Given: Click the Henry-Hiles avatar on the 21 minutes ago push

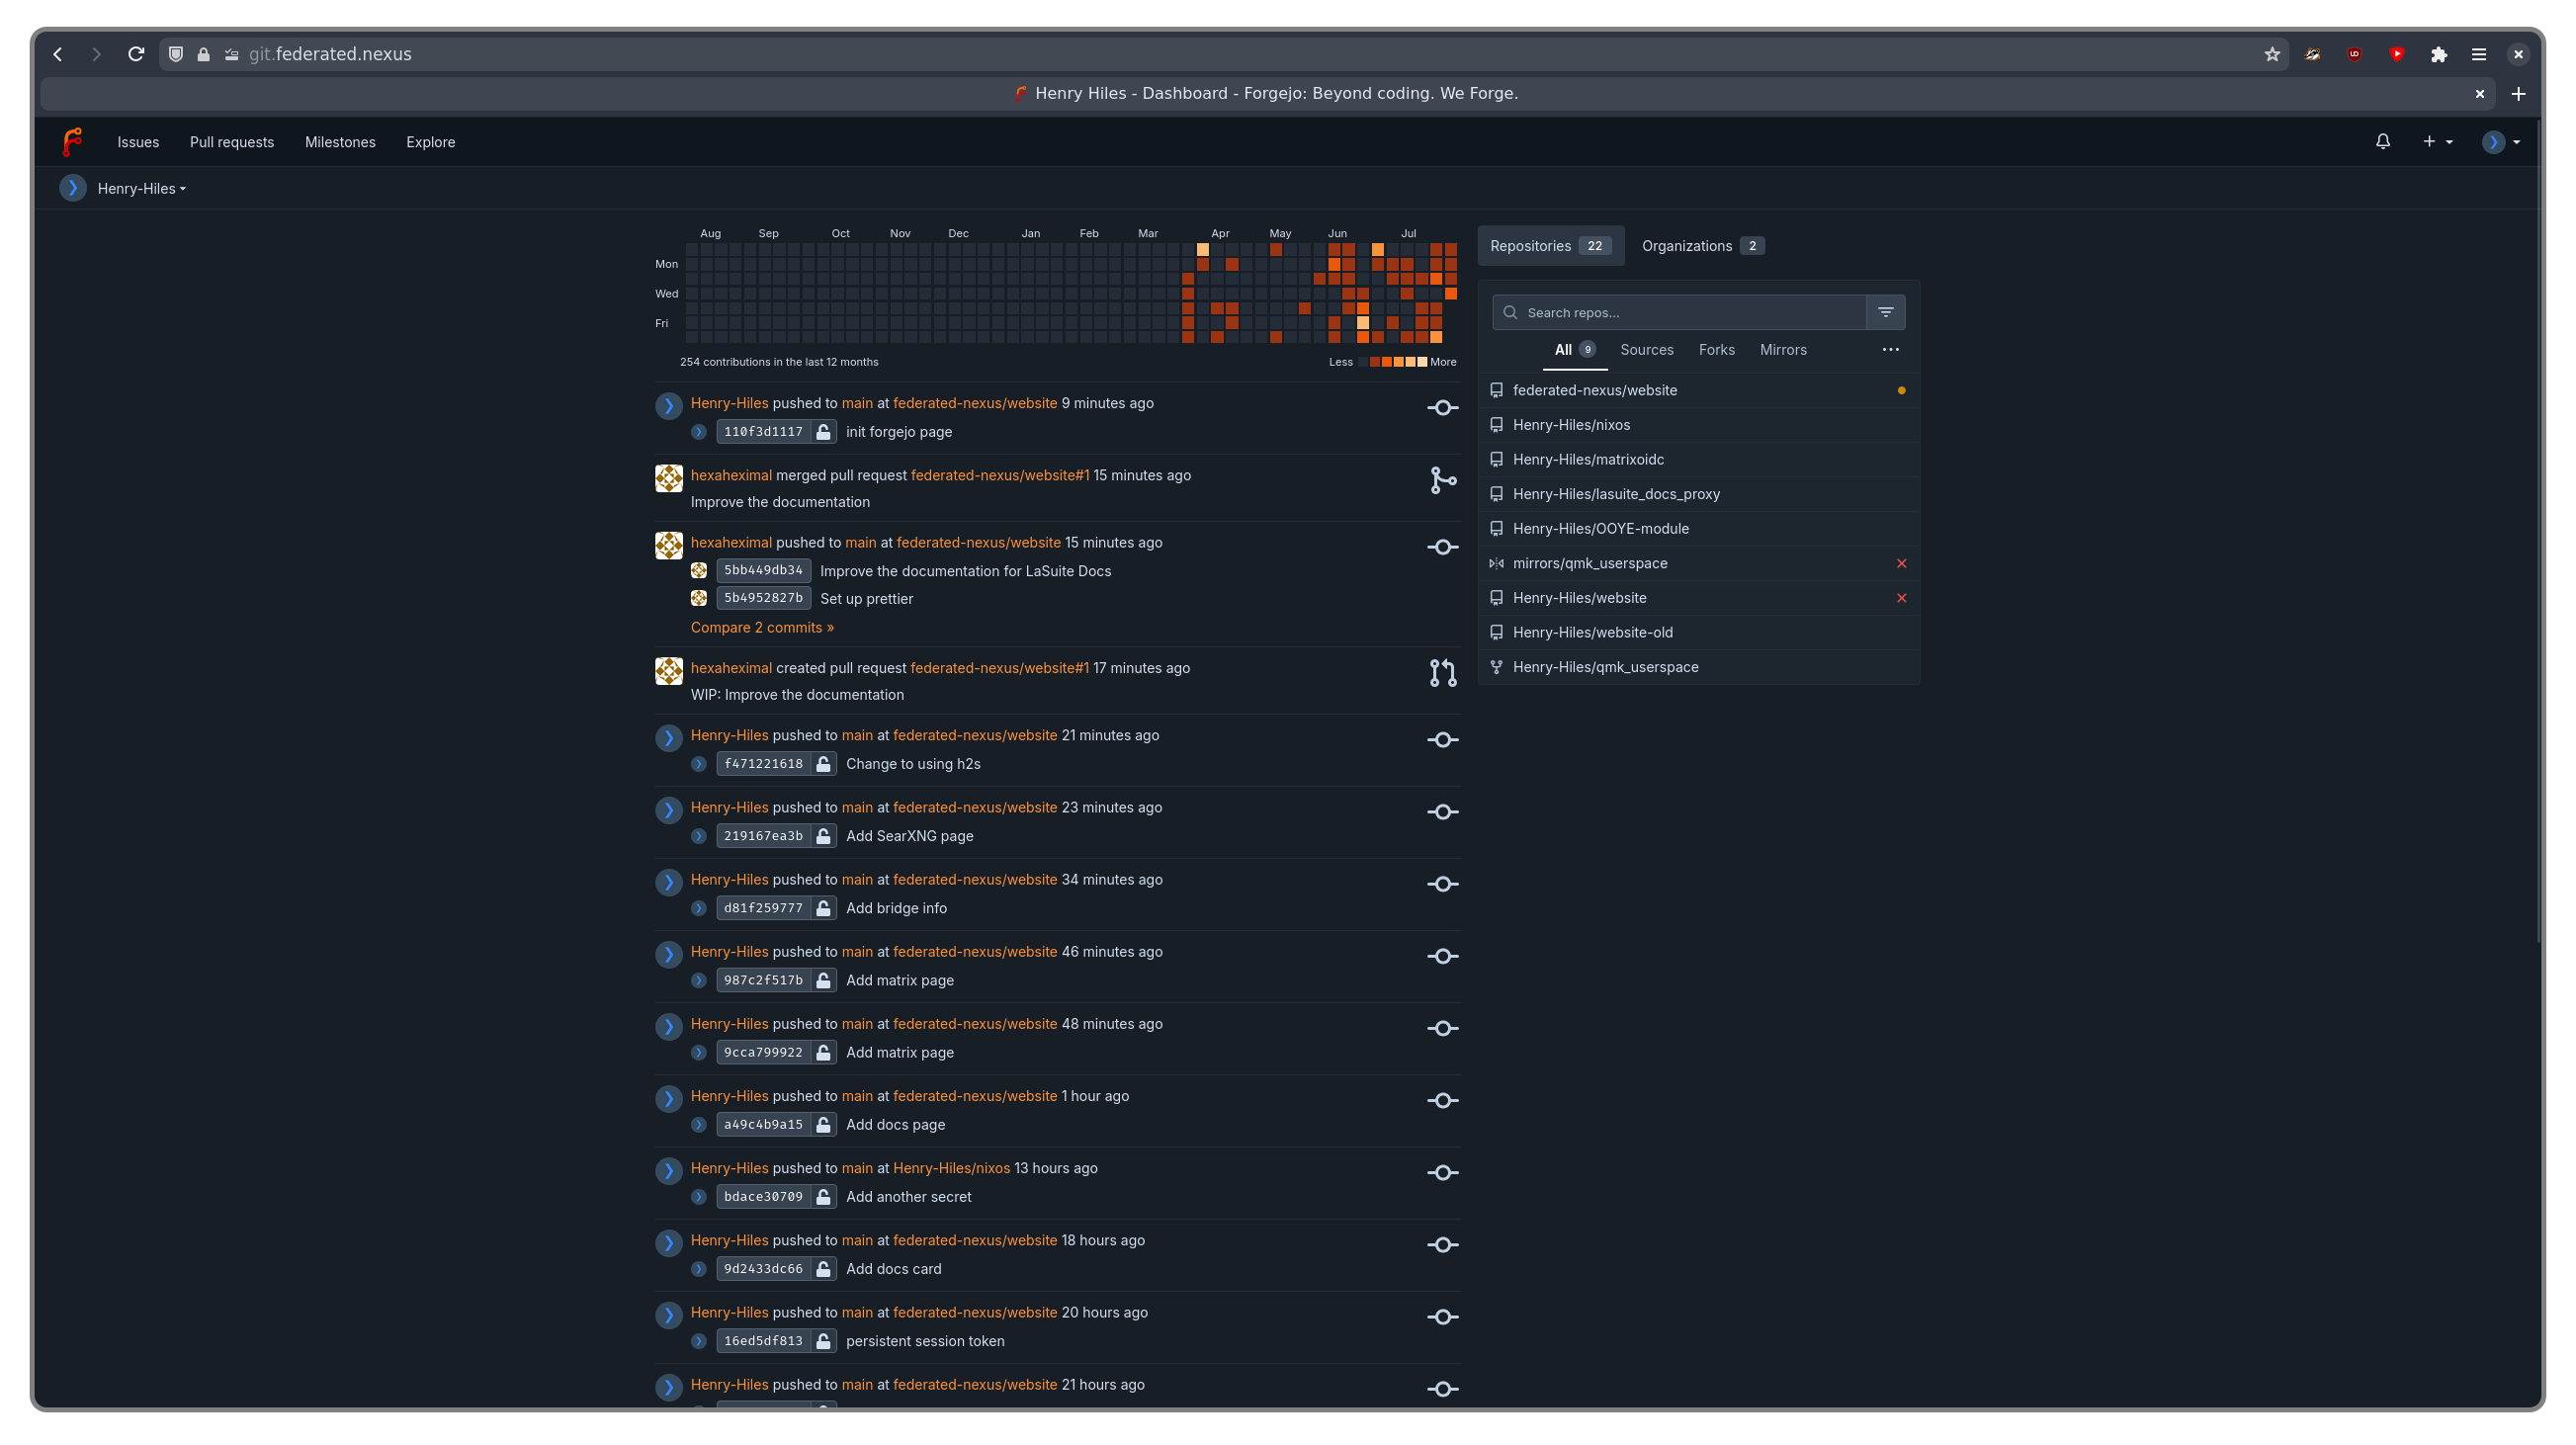Looking at the screenshot, I should (x=669, y=738).
